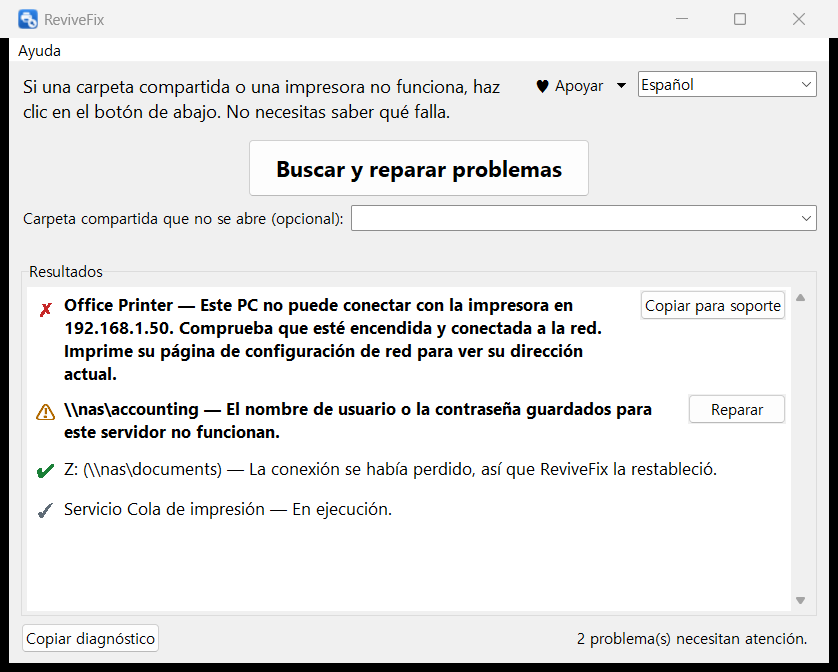
Task: Click the intro text 'Si una carpeta compartida...'
Action: (x=261, y=99)
